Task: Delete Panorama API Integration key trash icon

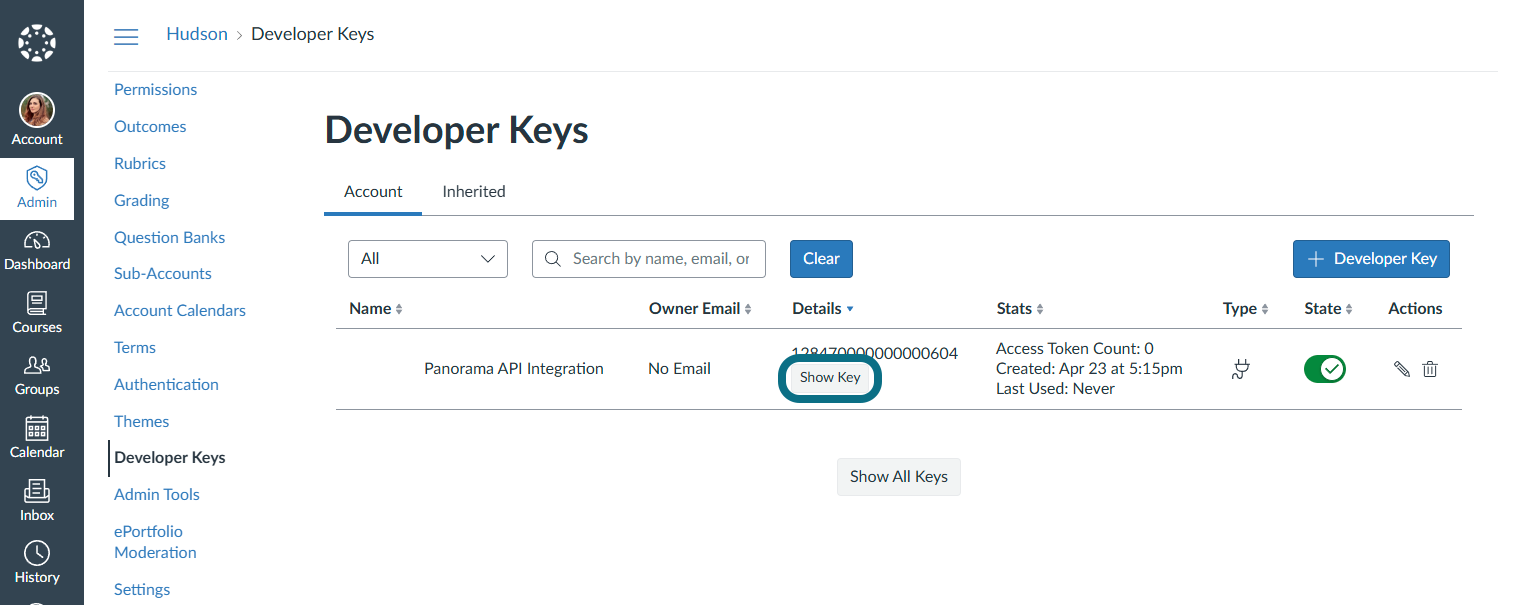Action: [x=1430, y=369]
